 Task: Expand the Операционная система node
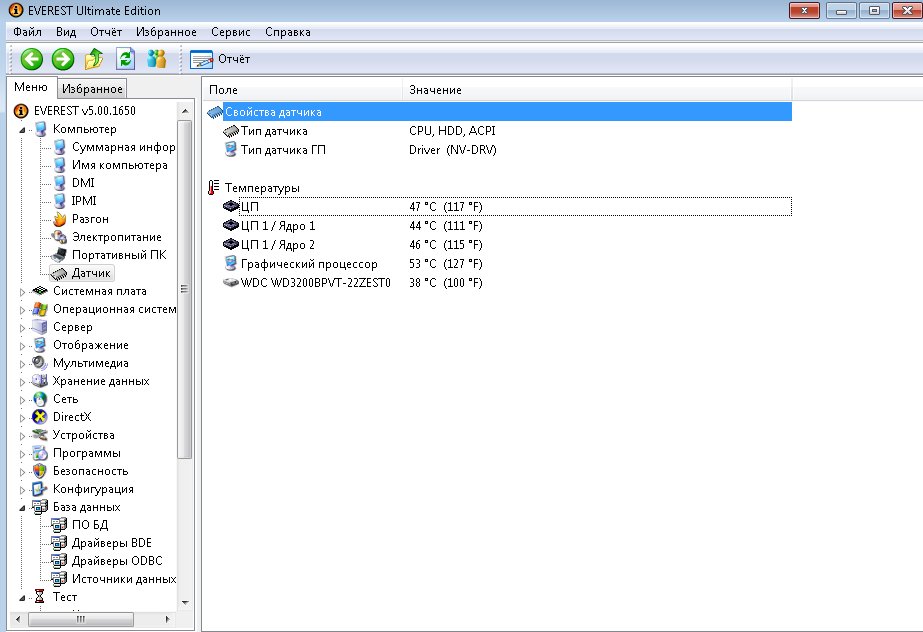22,310
